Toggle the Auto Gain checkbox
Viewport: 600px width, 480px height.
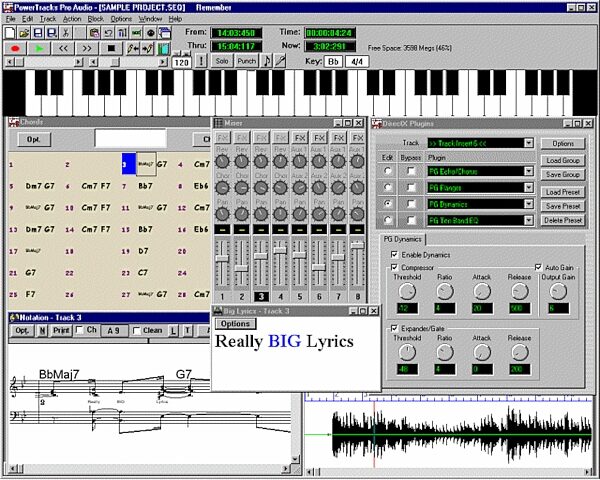(x=538, y=267)
